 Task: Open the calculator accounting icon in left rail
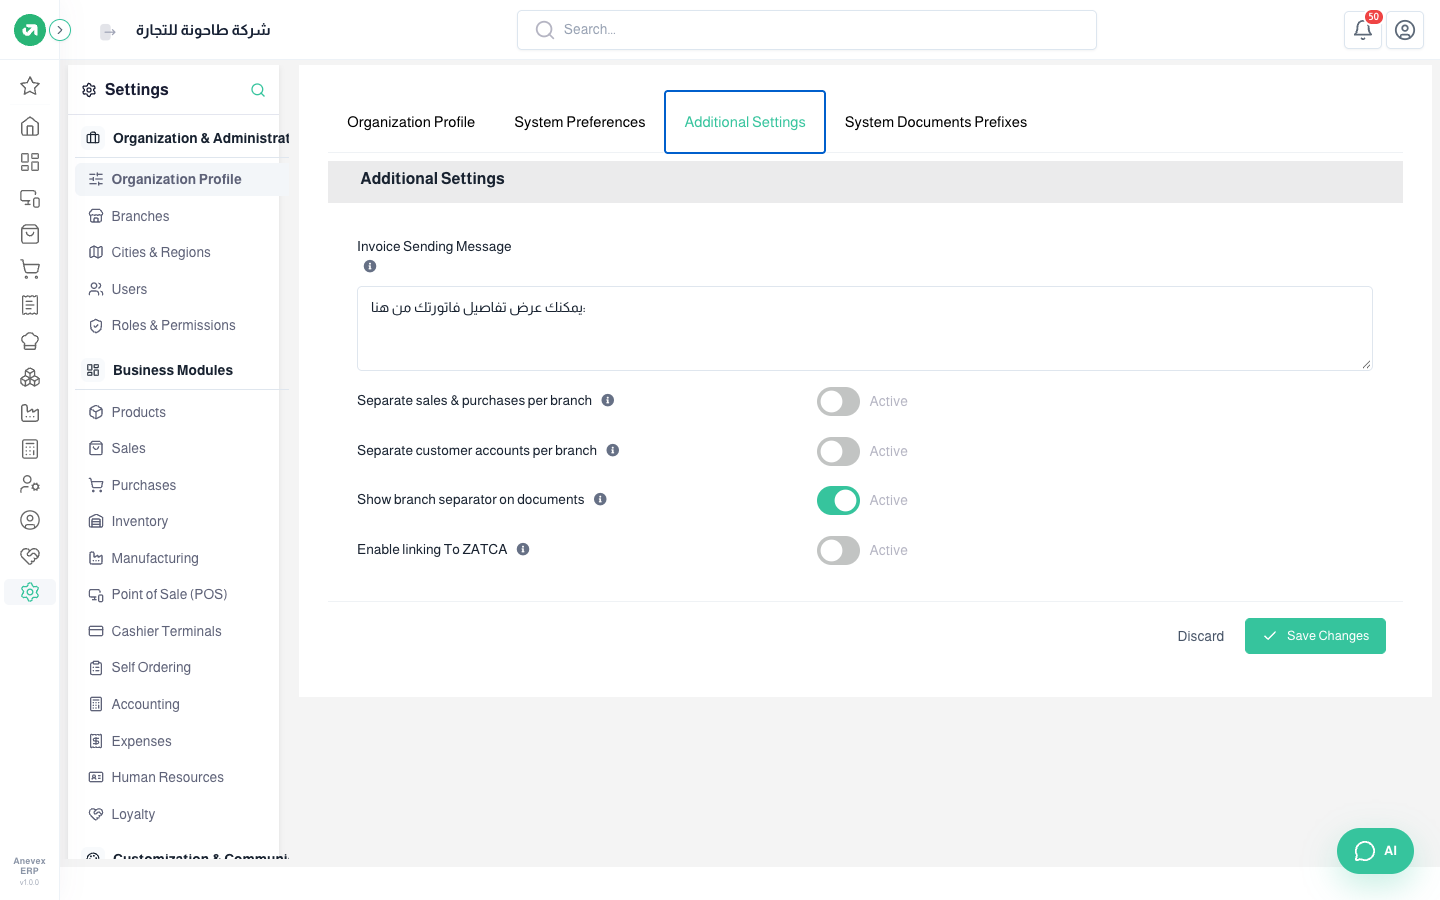[30, 449]
